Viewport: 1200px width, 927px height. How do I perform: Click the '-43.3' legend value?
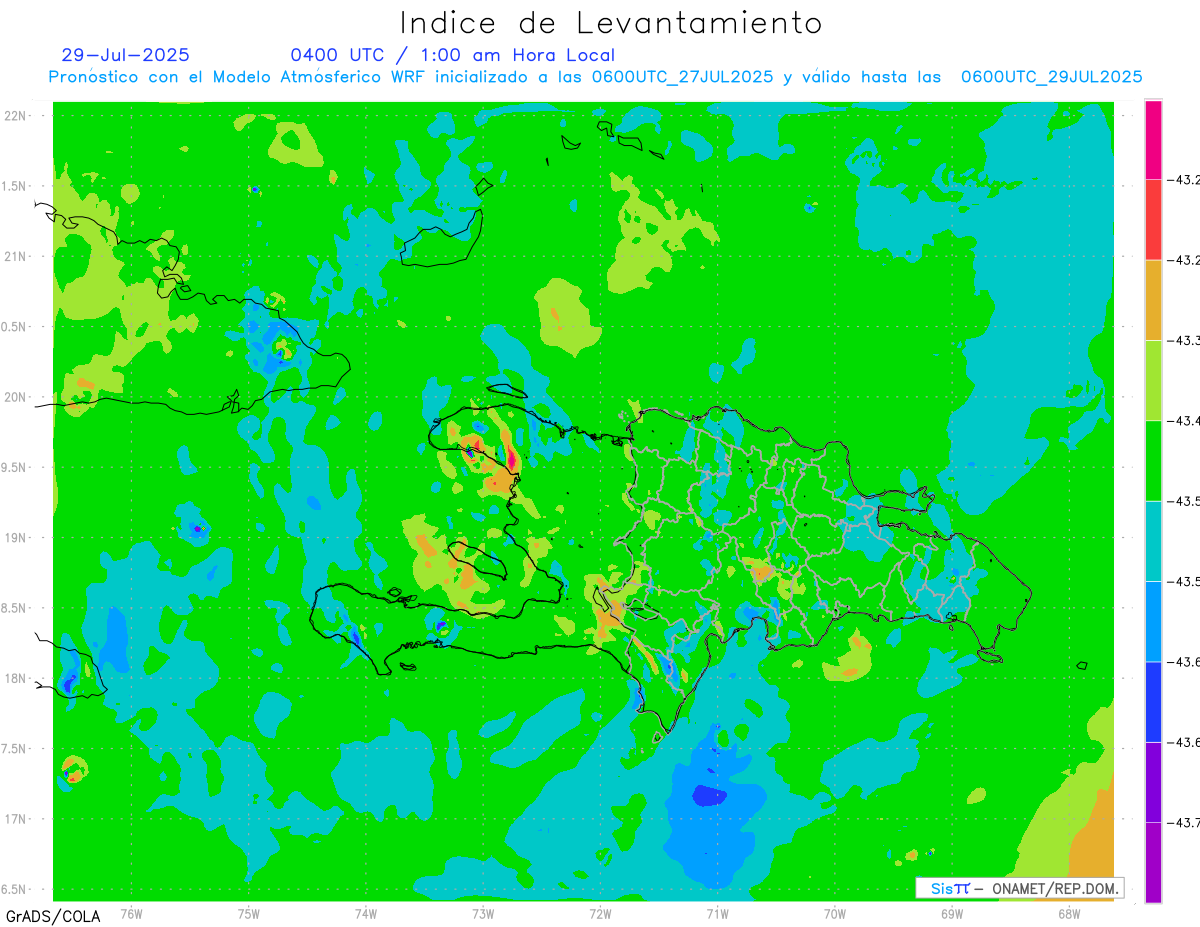tap(1184, 341)
